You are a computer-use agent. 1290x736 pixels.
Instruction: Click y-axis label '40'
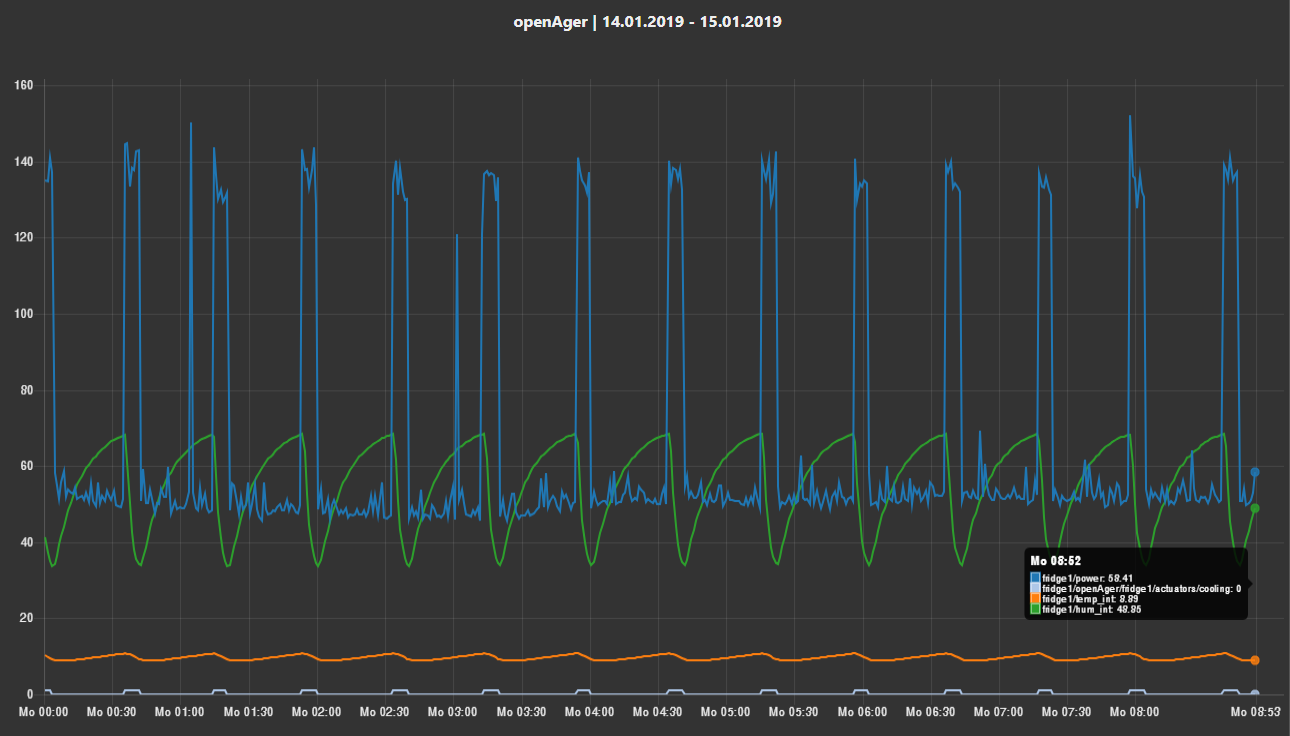pos(27,542)
